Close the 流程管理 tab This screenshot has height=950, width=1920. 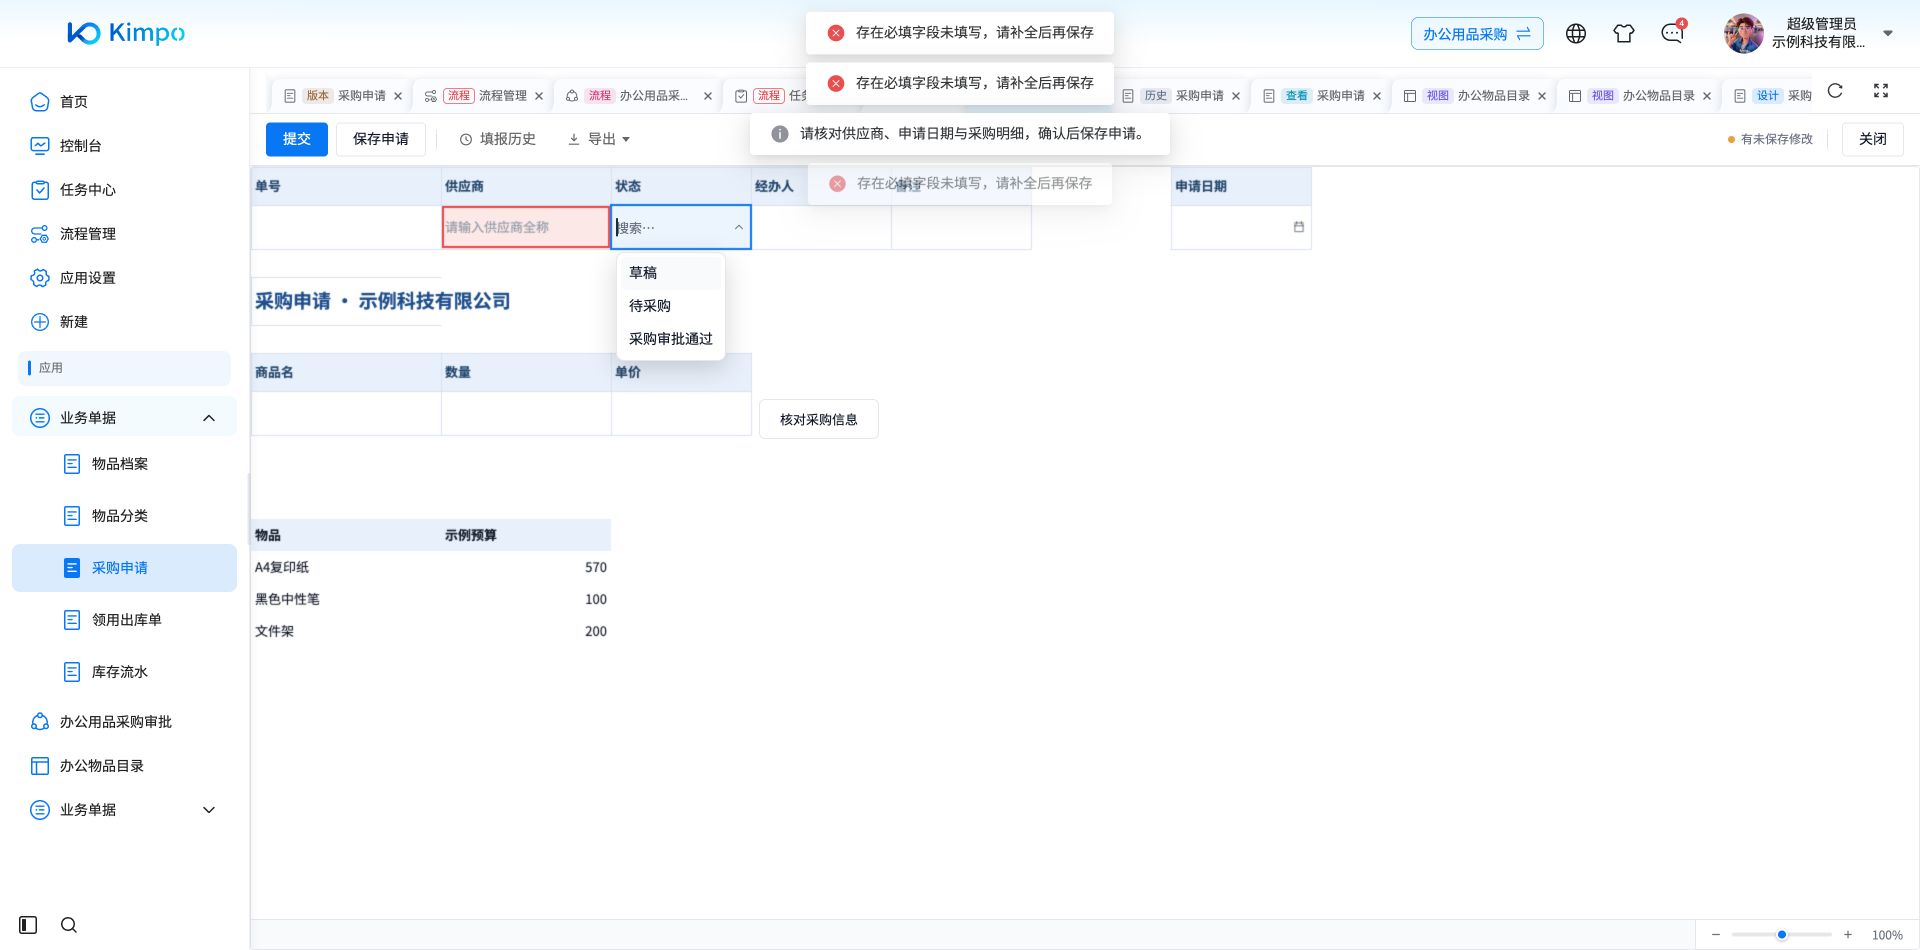pyautogui.click(x=539, y=96)
